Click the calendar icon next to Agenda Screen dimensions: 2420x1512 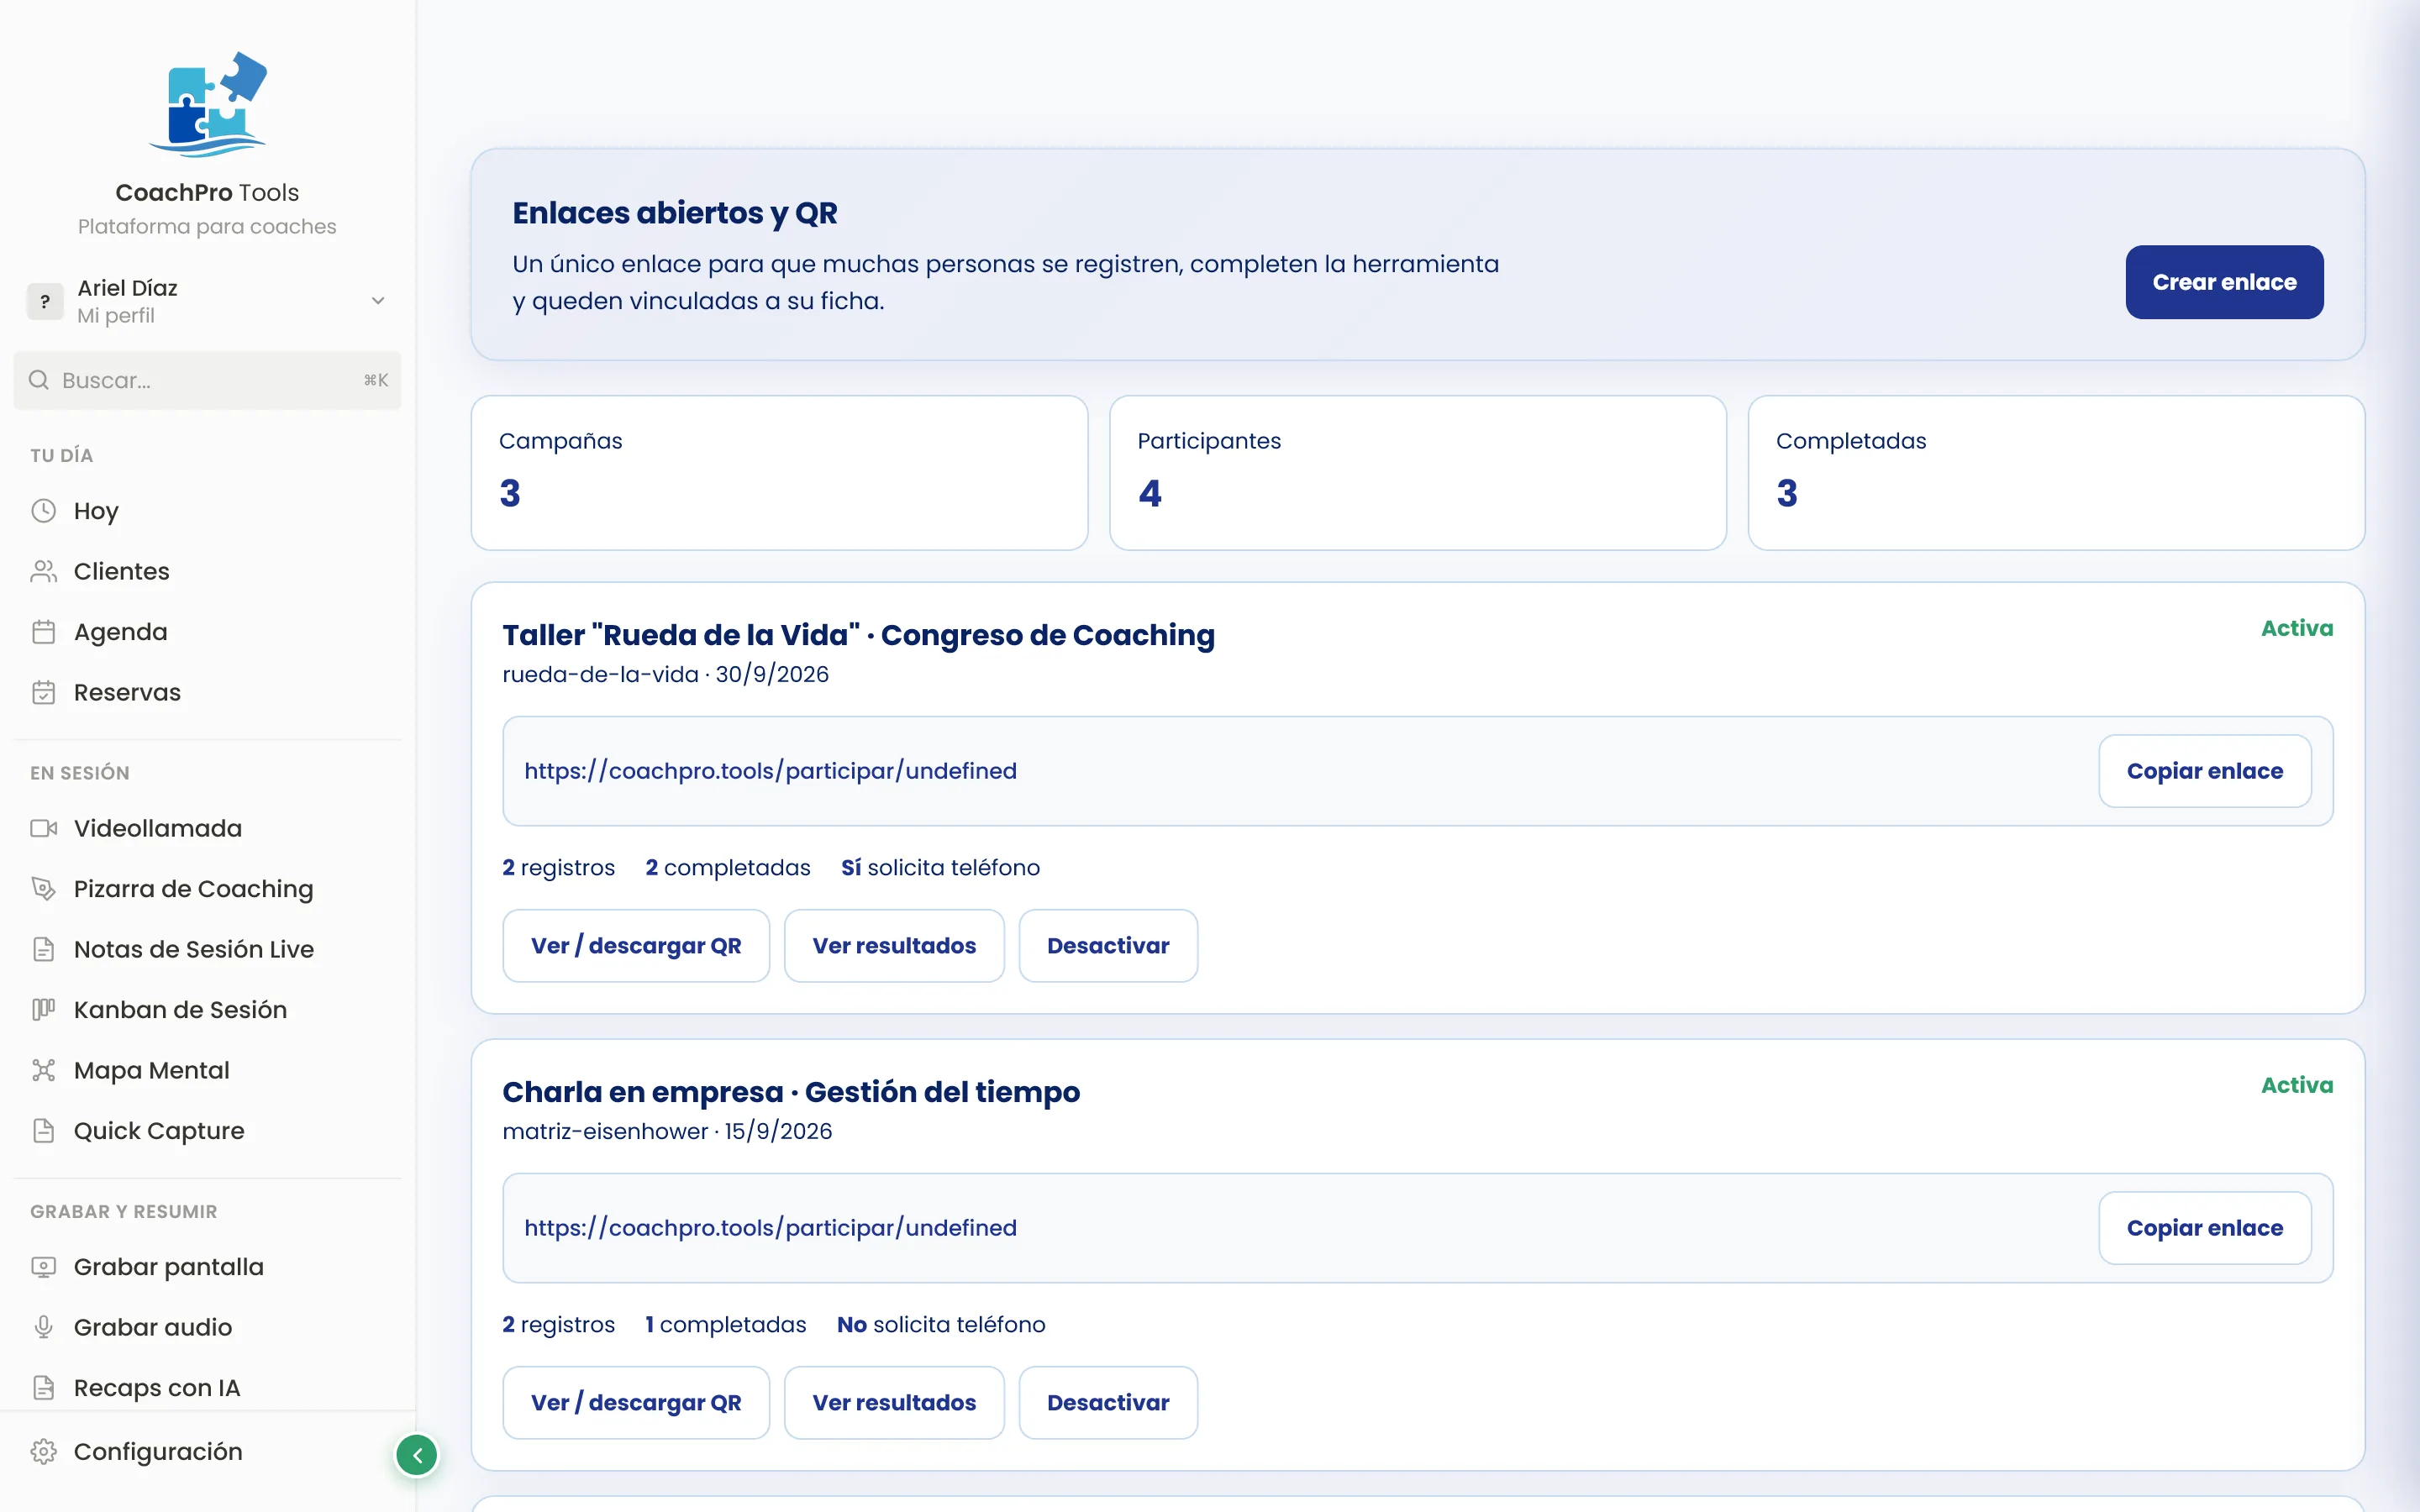(43, 632)
